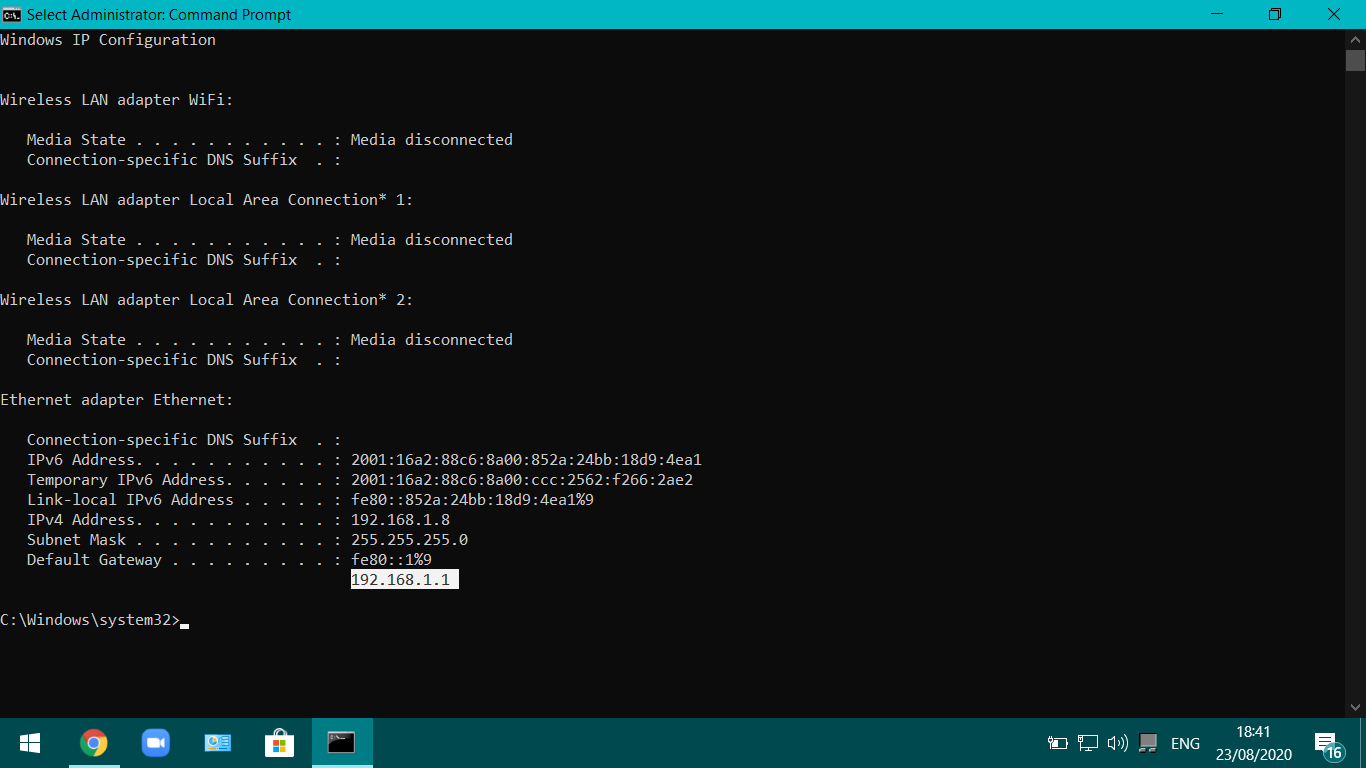The image size is (1366, 768).
Task: Click the scrollbar up arrow
Action: point(1355,38)
